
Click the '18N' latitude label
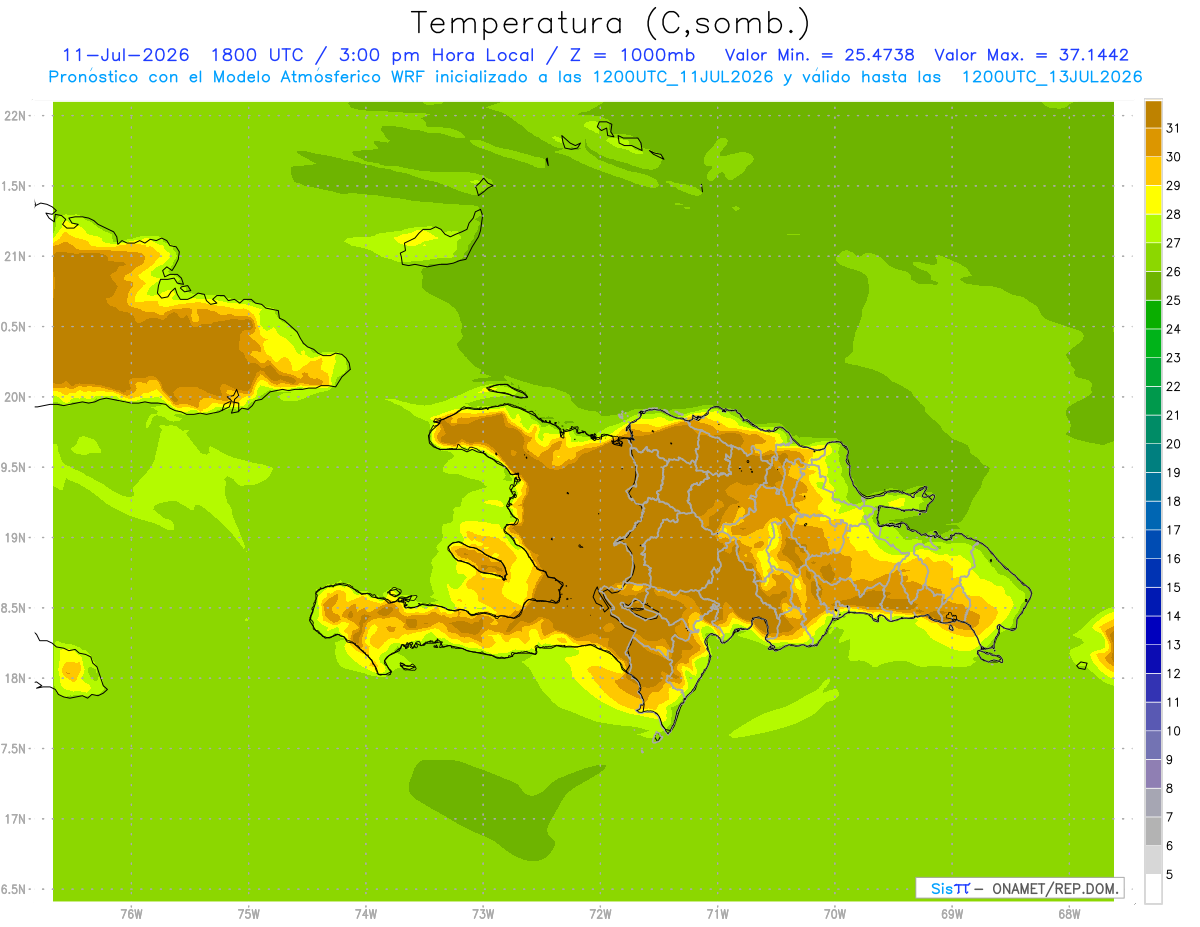pos(15,678)
